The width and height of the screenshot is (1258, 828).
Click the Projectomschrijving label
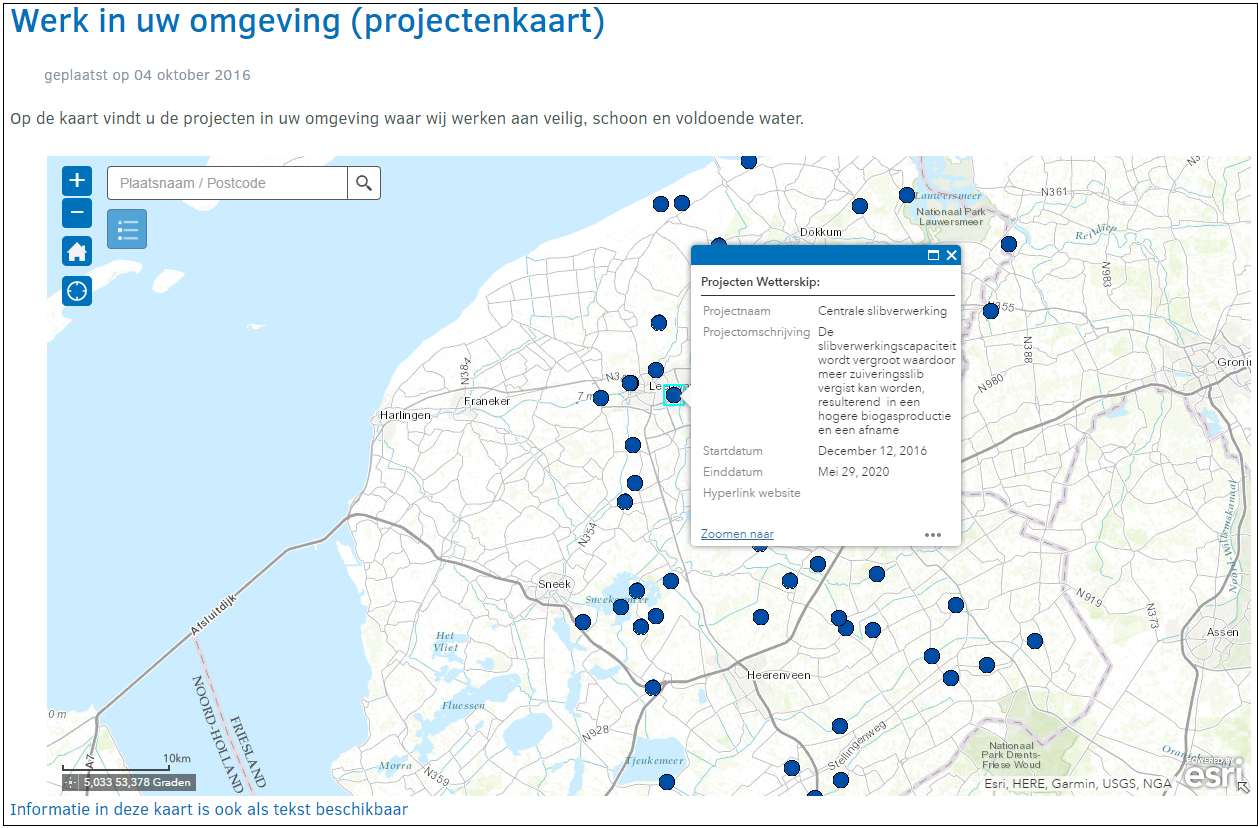(756, 332)
